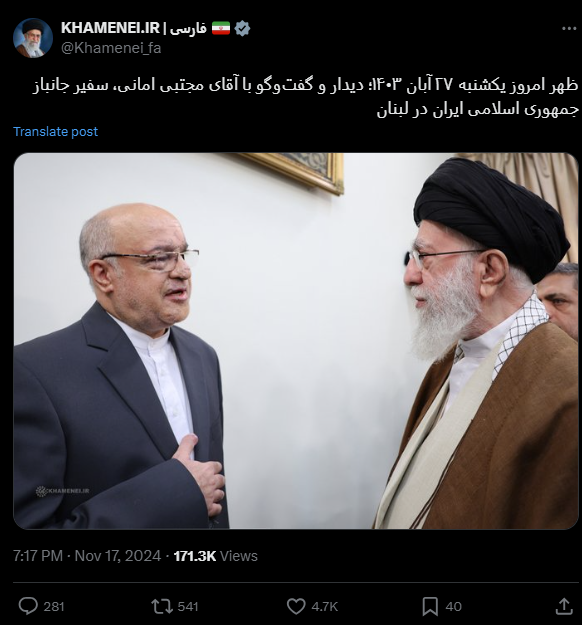
Task: Click the Iran flag emoji in name
Action: [221, 28]
